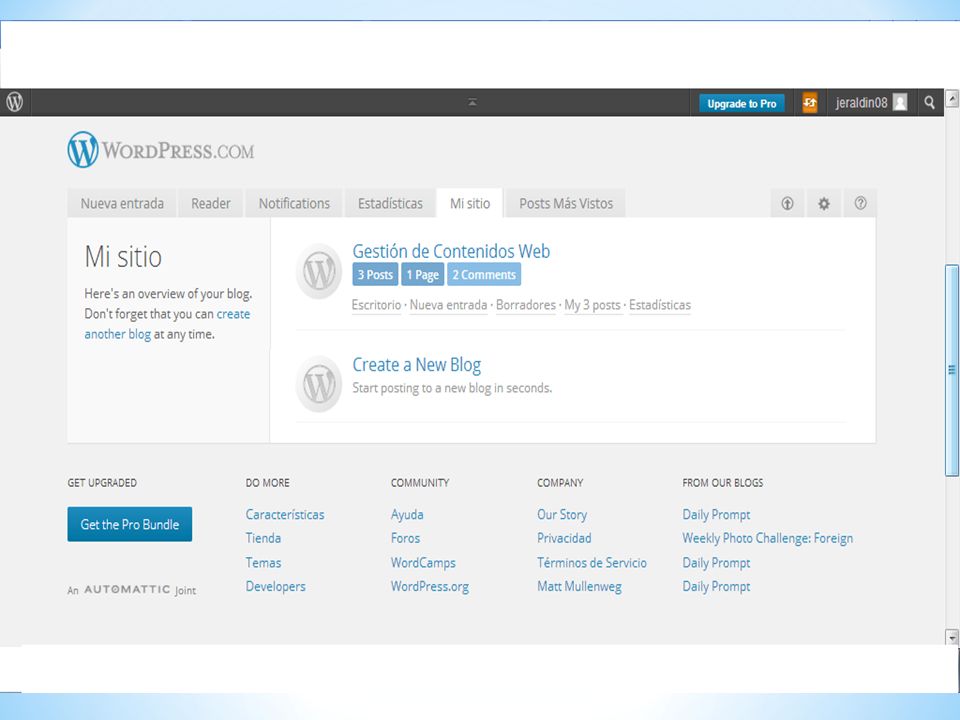Open the Posts Más Vistos tab
The width and height of the screenshot is (960, 720).
point(566,203)
